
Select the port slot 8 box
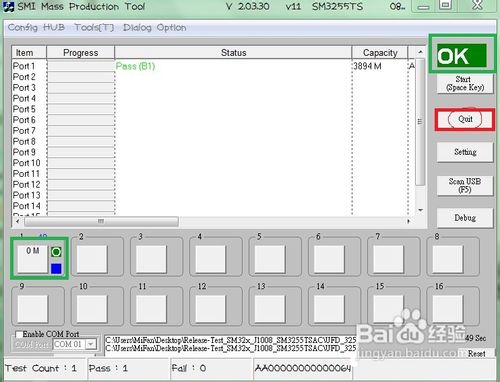click(x=448, y=259)
